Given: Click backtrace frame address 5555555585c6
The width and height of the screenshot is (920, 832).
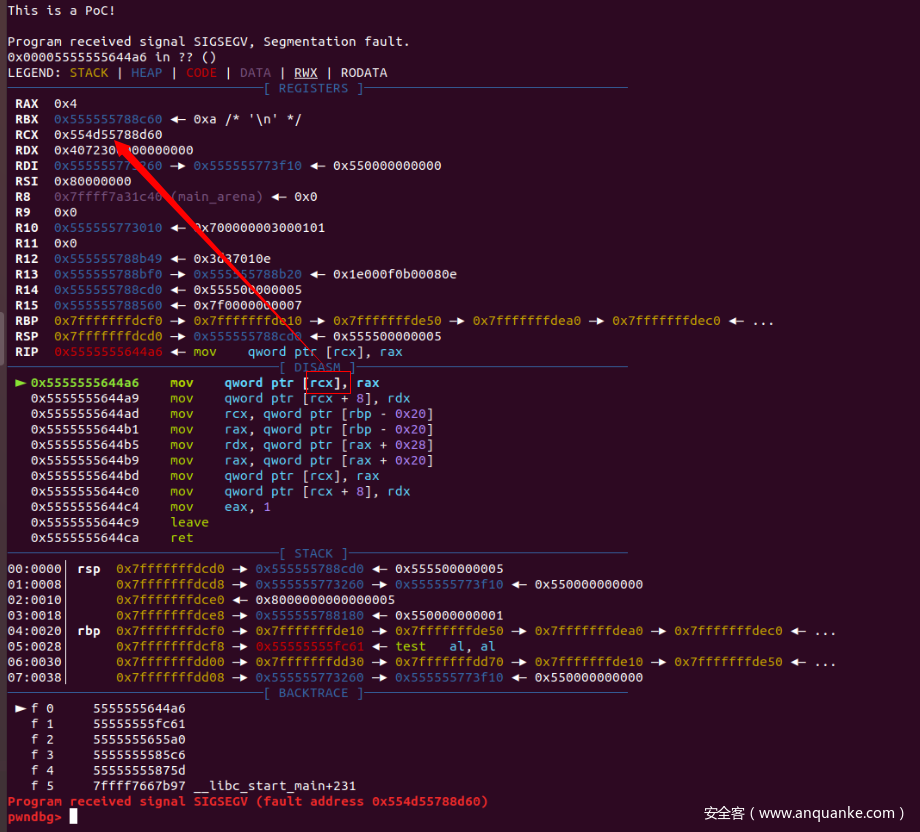Looking at the screenshot, I should click(x=139, y=755).
